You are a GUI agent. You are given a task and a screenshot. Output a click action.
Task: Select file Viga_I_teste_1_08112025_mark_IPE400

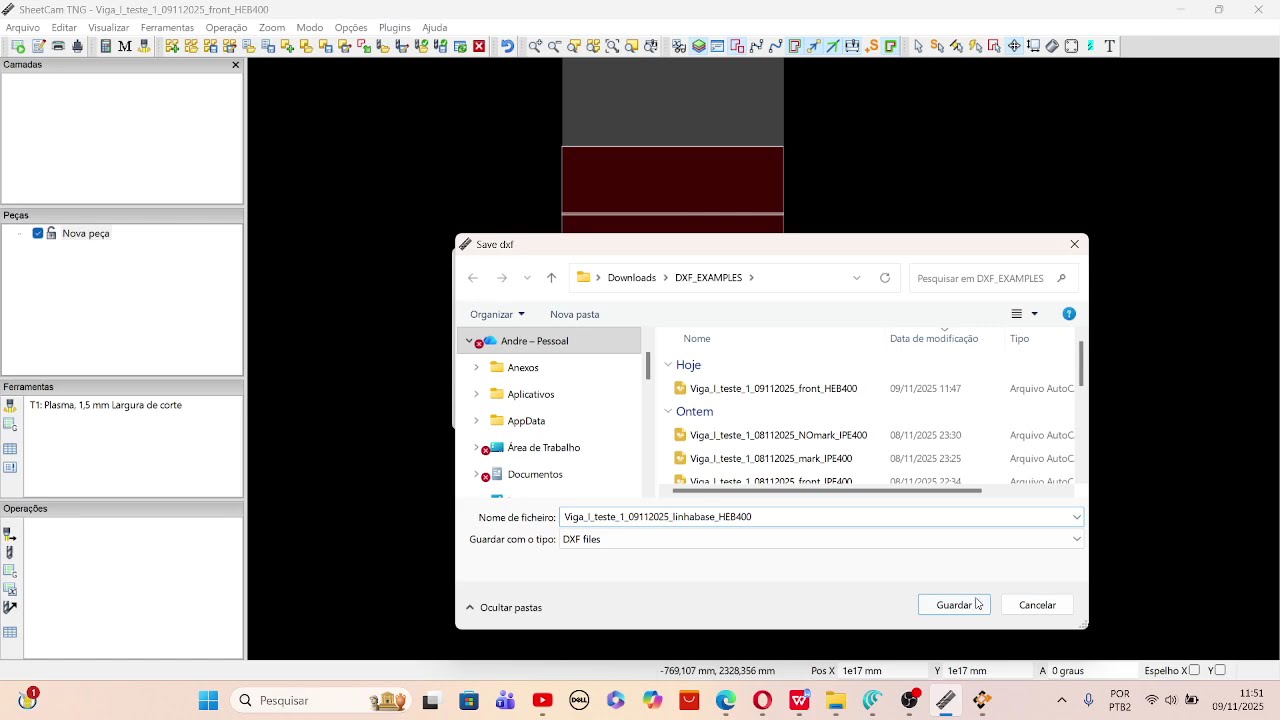tap(771, 459)
